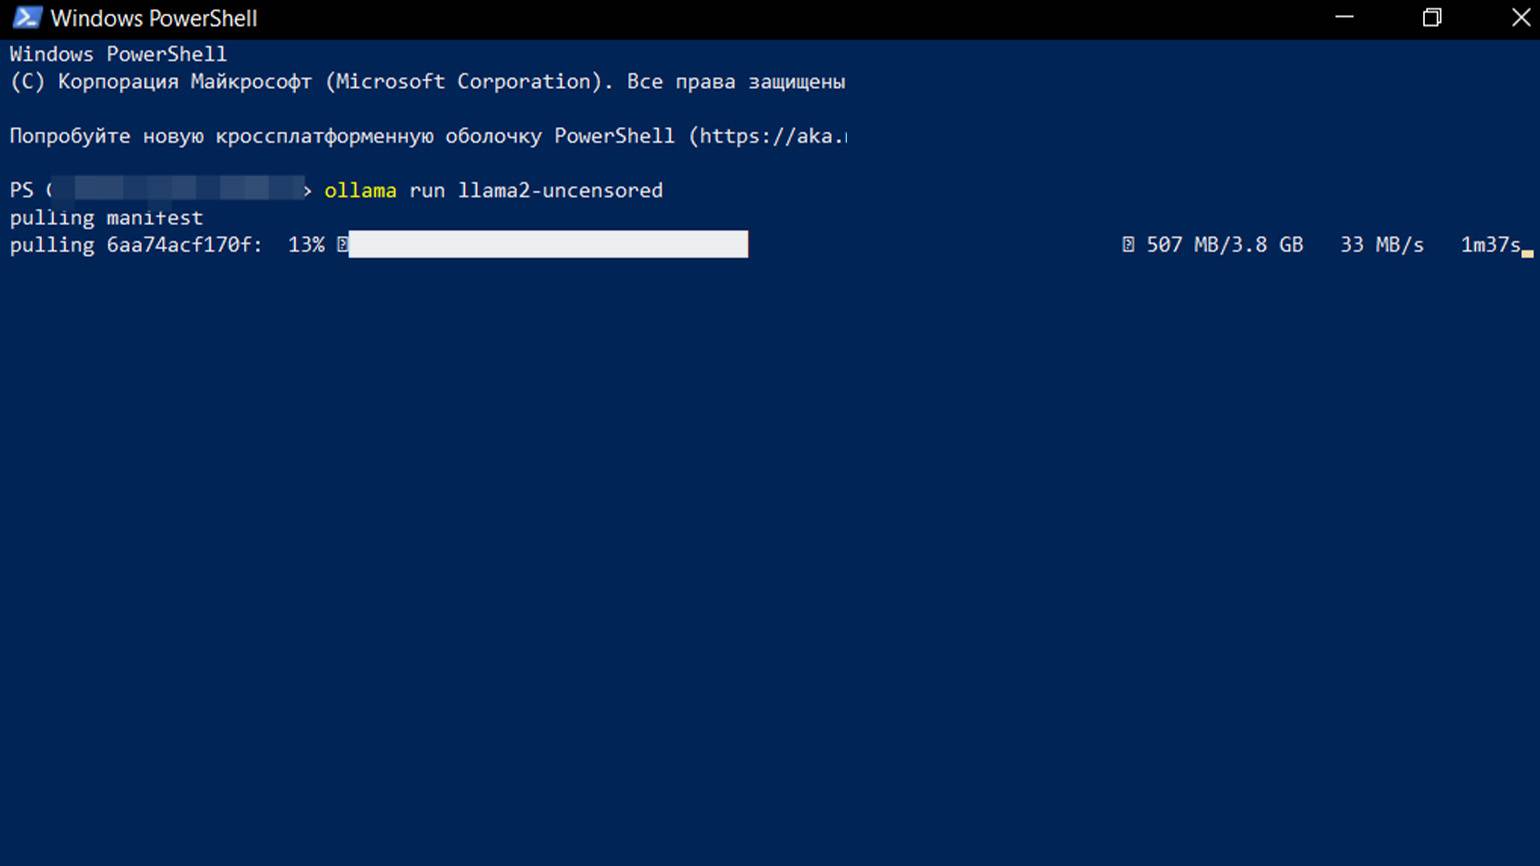Click the 1m37s remaining time
This screenshot has width=1540, height=866.
pyautogui.click(x=1490, y=245)
